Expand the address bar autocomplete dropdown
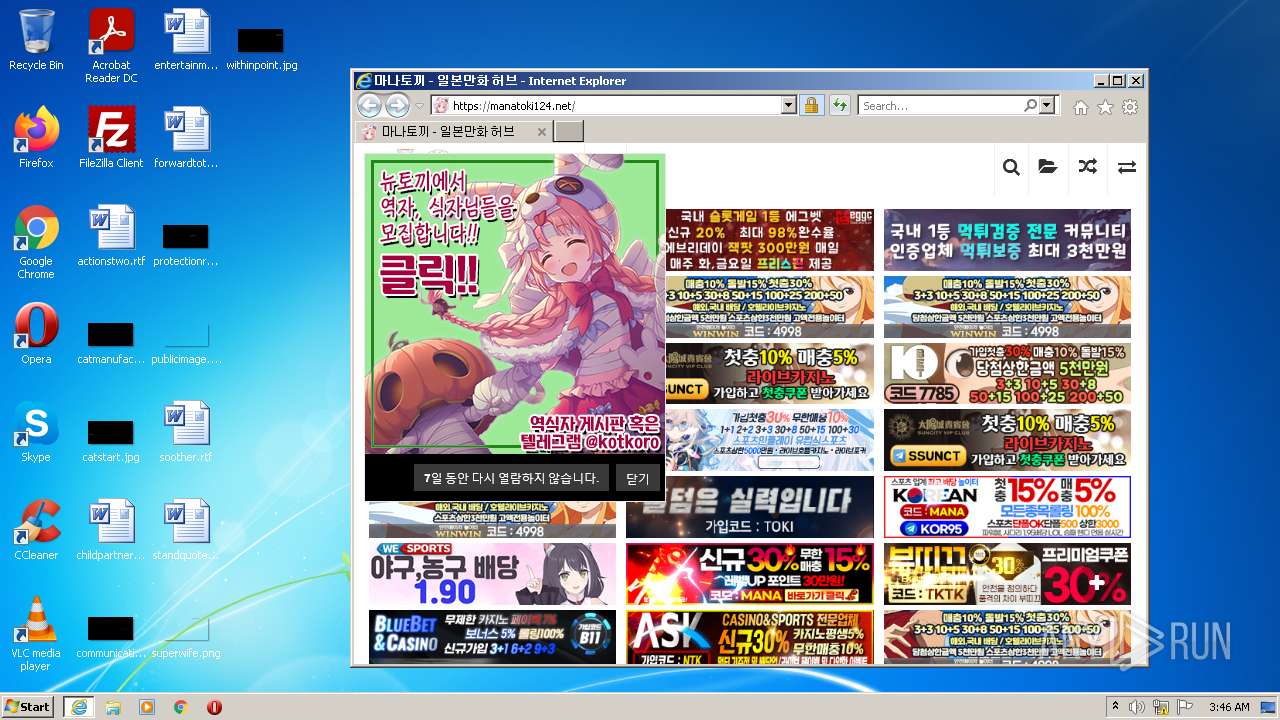This screenshot has height=720, width=1280. [x=788, y=105]
